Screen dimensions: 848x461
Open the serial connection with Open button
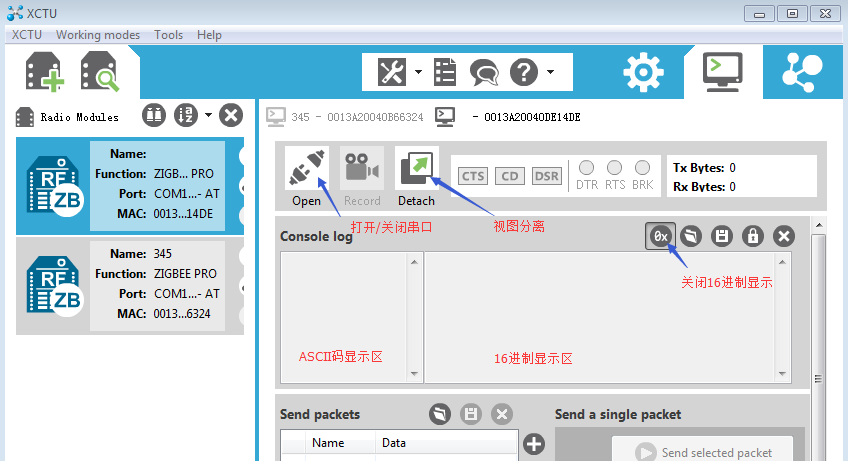tap(307, 177)
